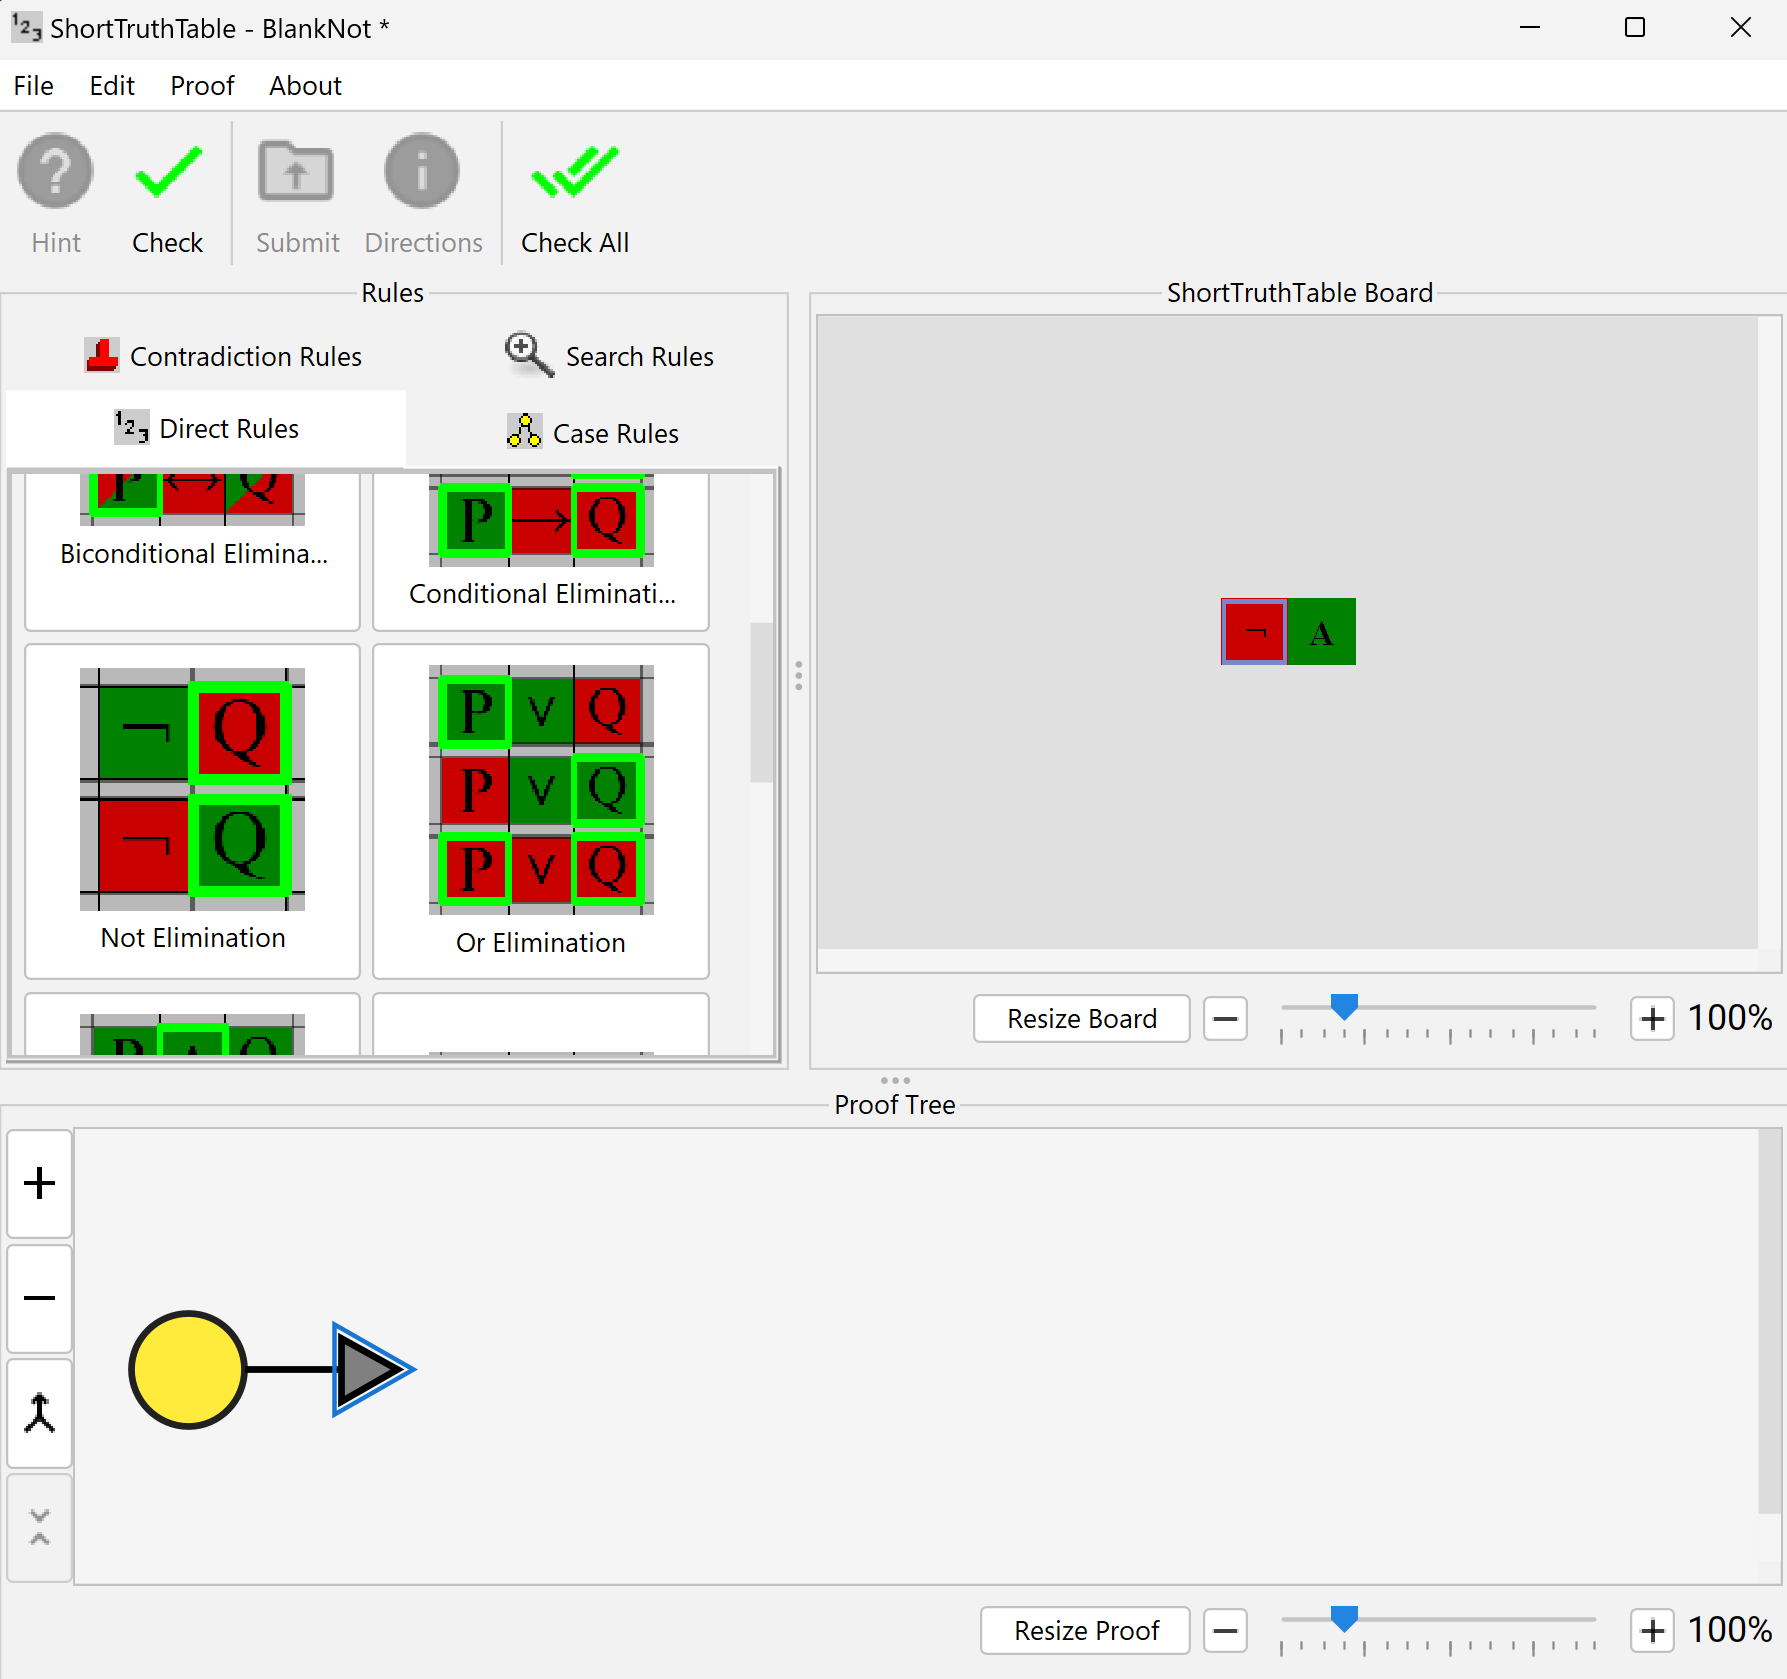The height and width of the screenshot is (1679, 1787).
Task: Expand the collapsed chevrons below Proof Tree tools
Action: 39,1527
